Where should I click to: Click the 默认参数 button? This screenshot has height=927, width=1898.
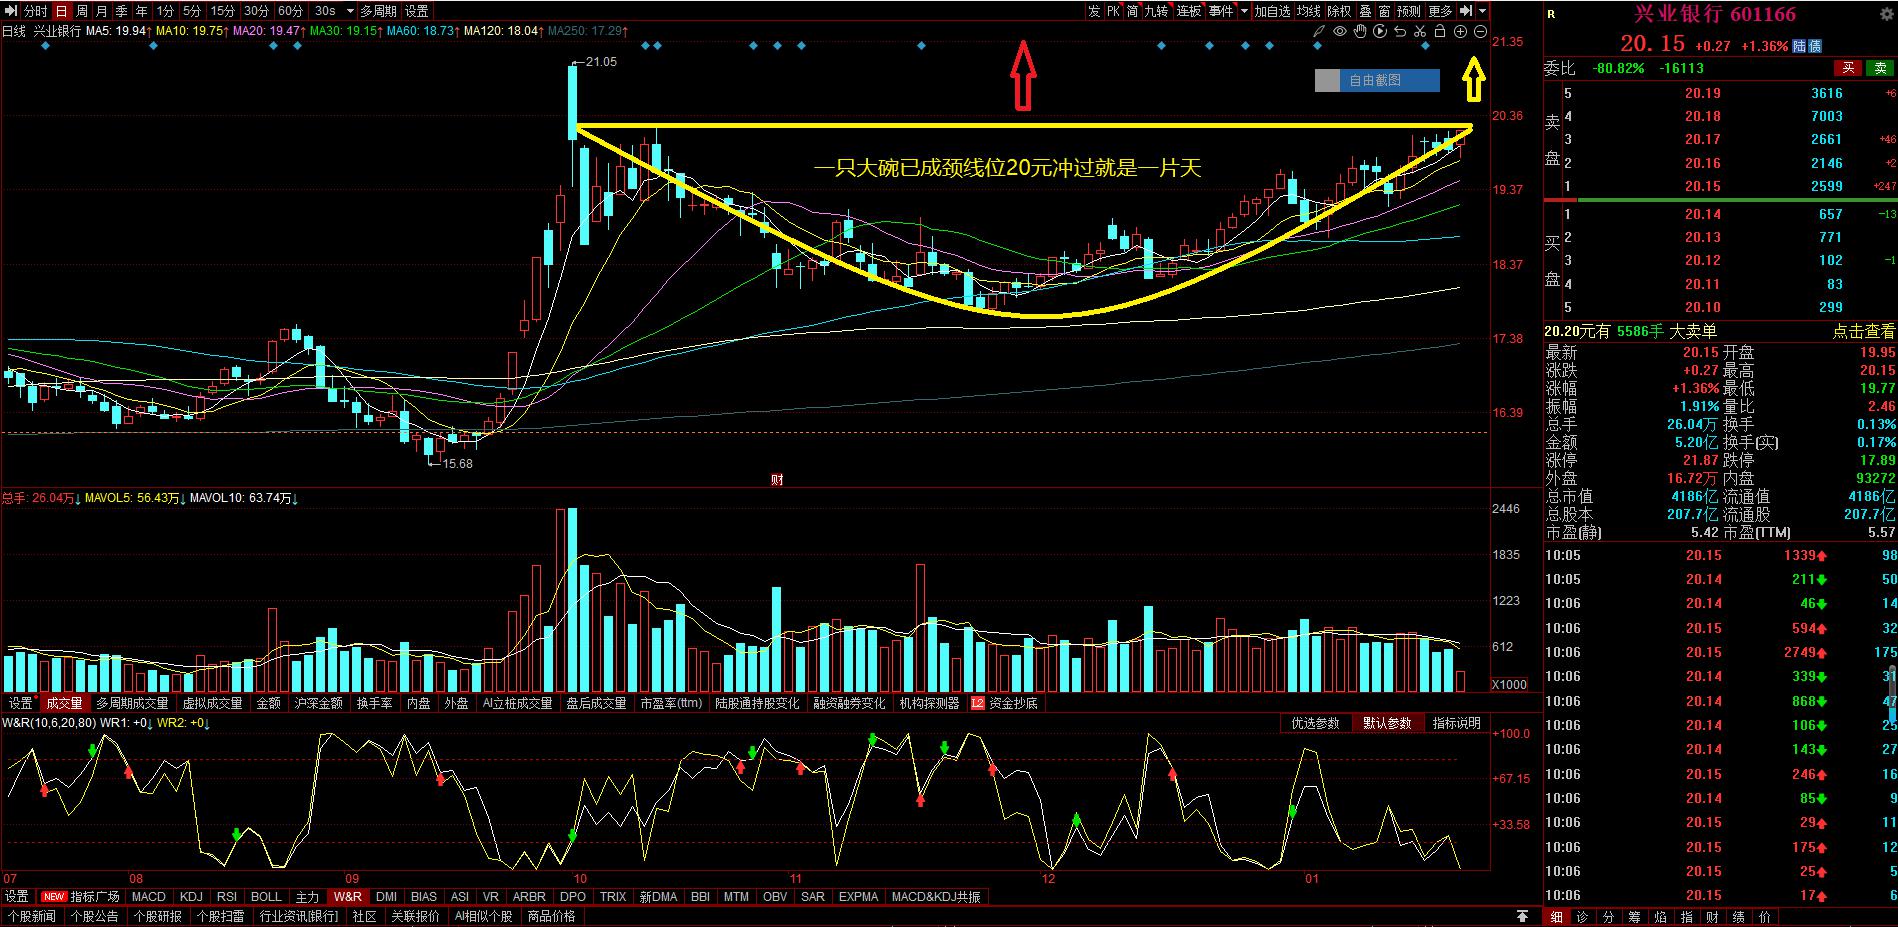pos(1386,723)
